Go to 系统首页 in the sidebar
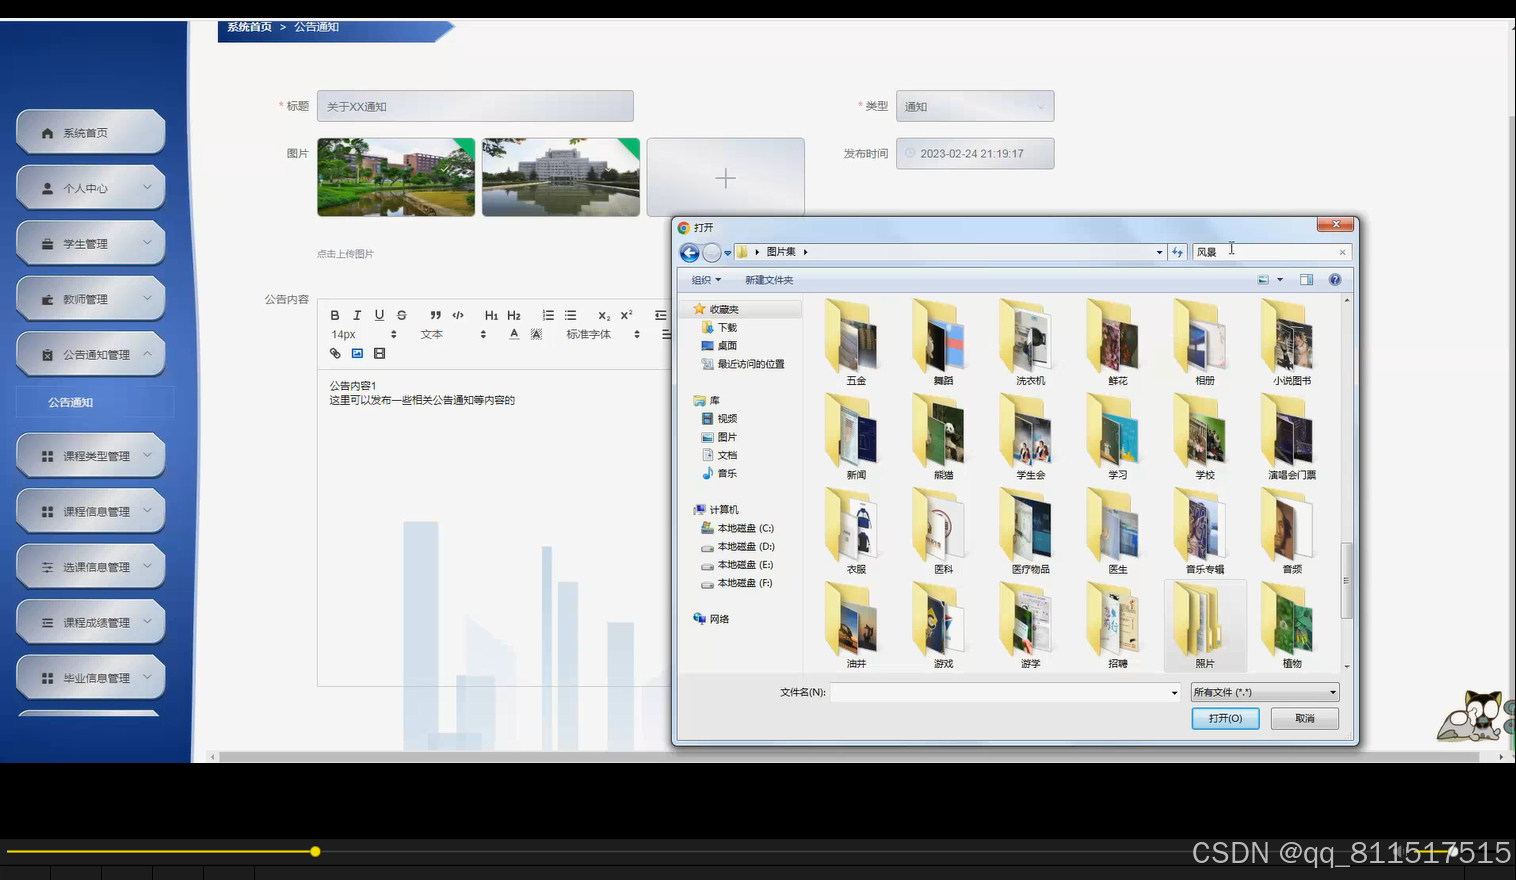 tap(90, 132)
